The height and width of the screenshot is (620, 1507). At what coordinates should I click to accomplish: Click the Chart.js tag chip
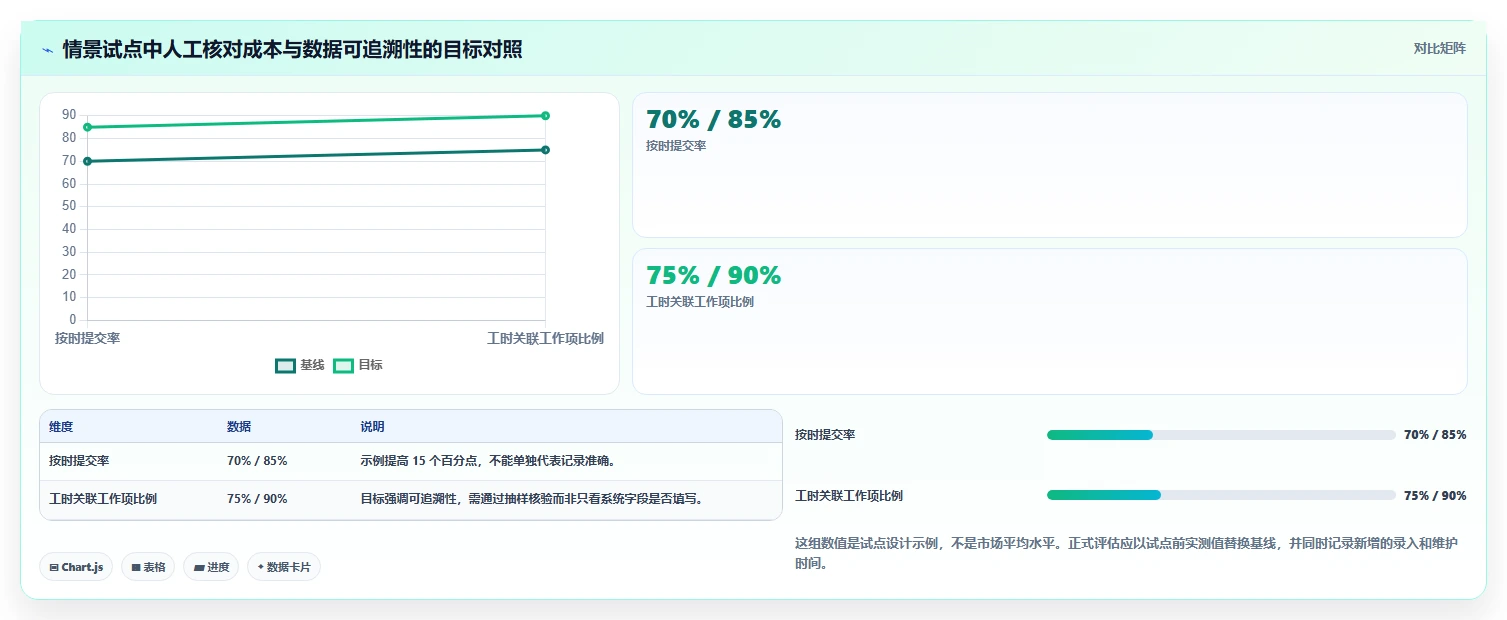77,567
